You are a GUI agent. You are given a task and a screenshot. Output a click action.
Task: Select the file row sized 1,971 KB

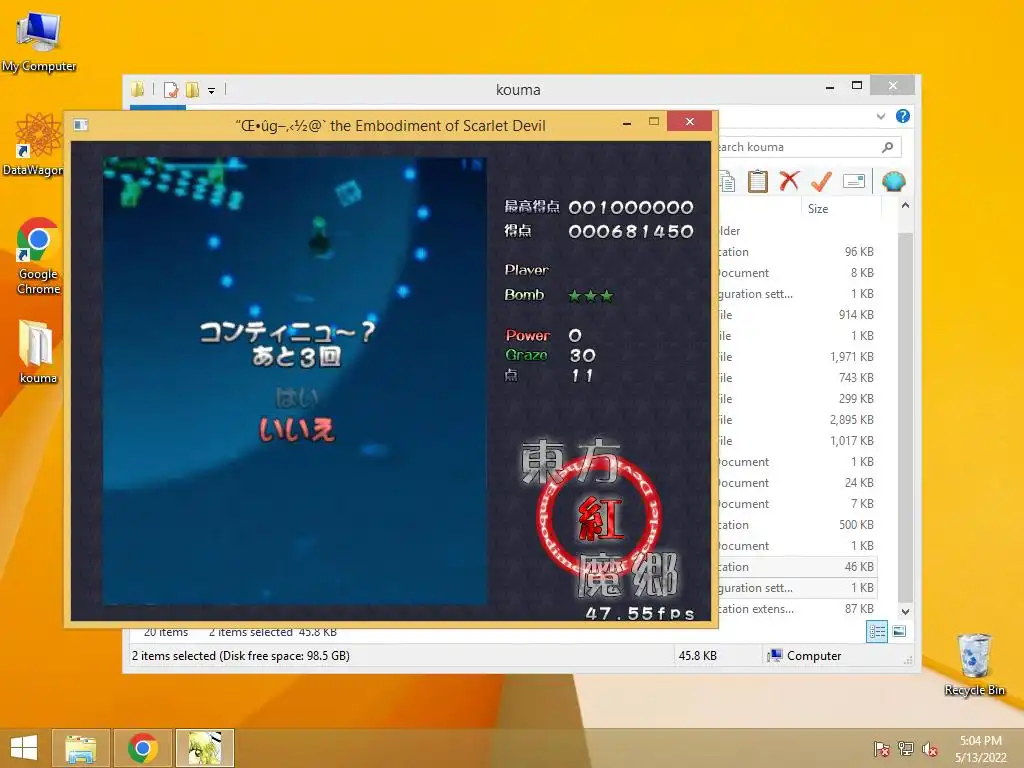[797, 357]
